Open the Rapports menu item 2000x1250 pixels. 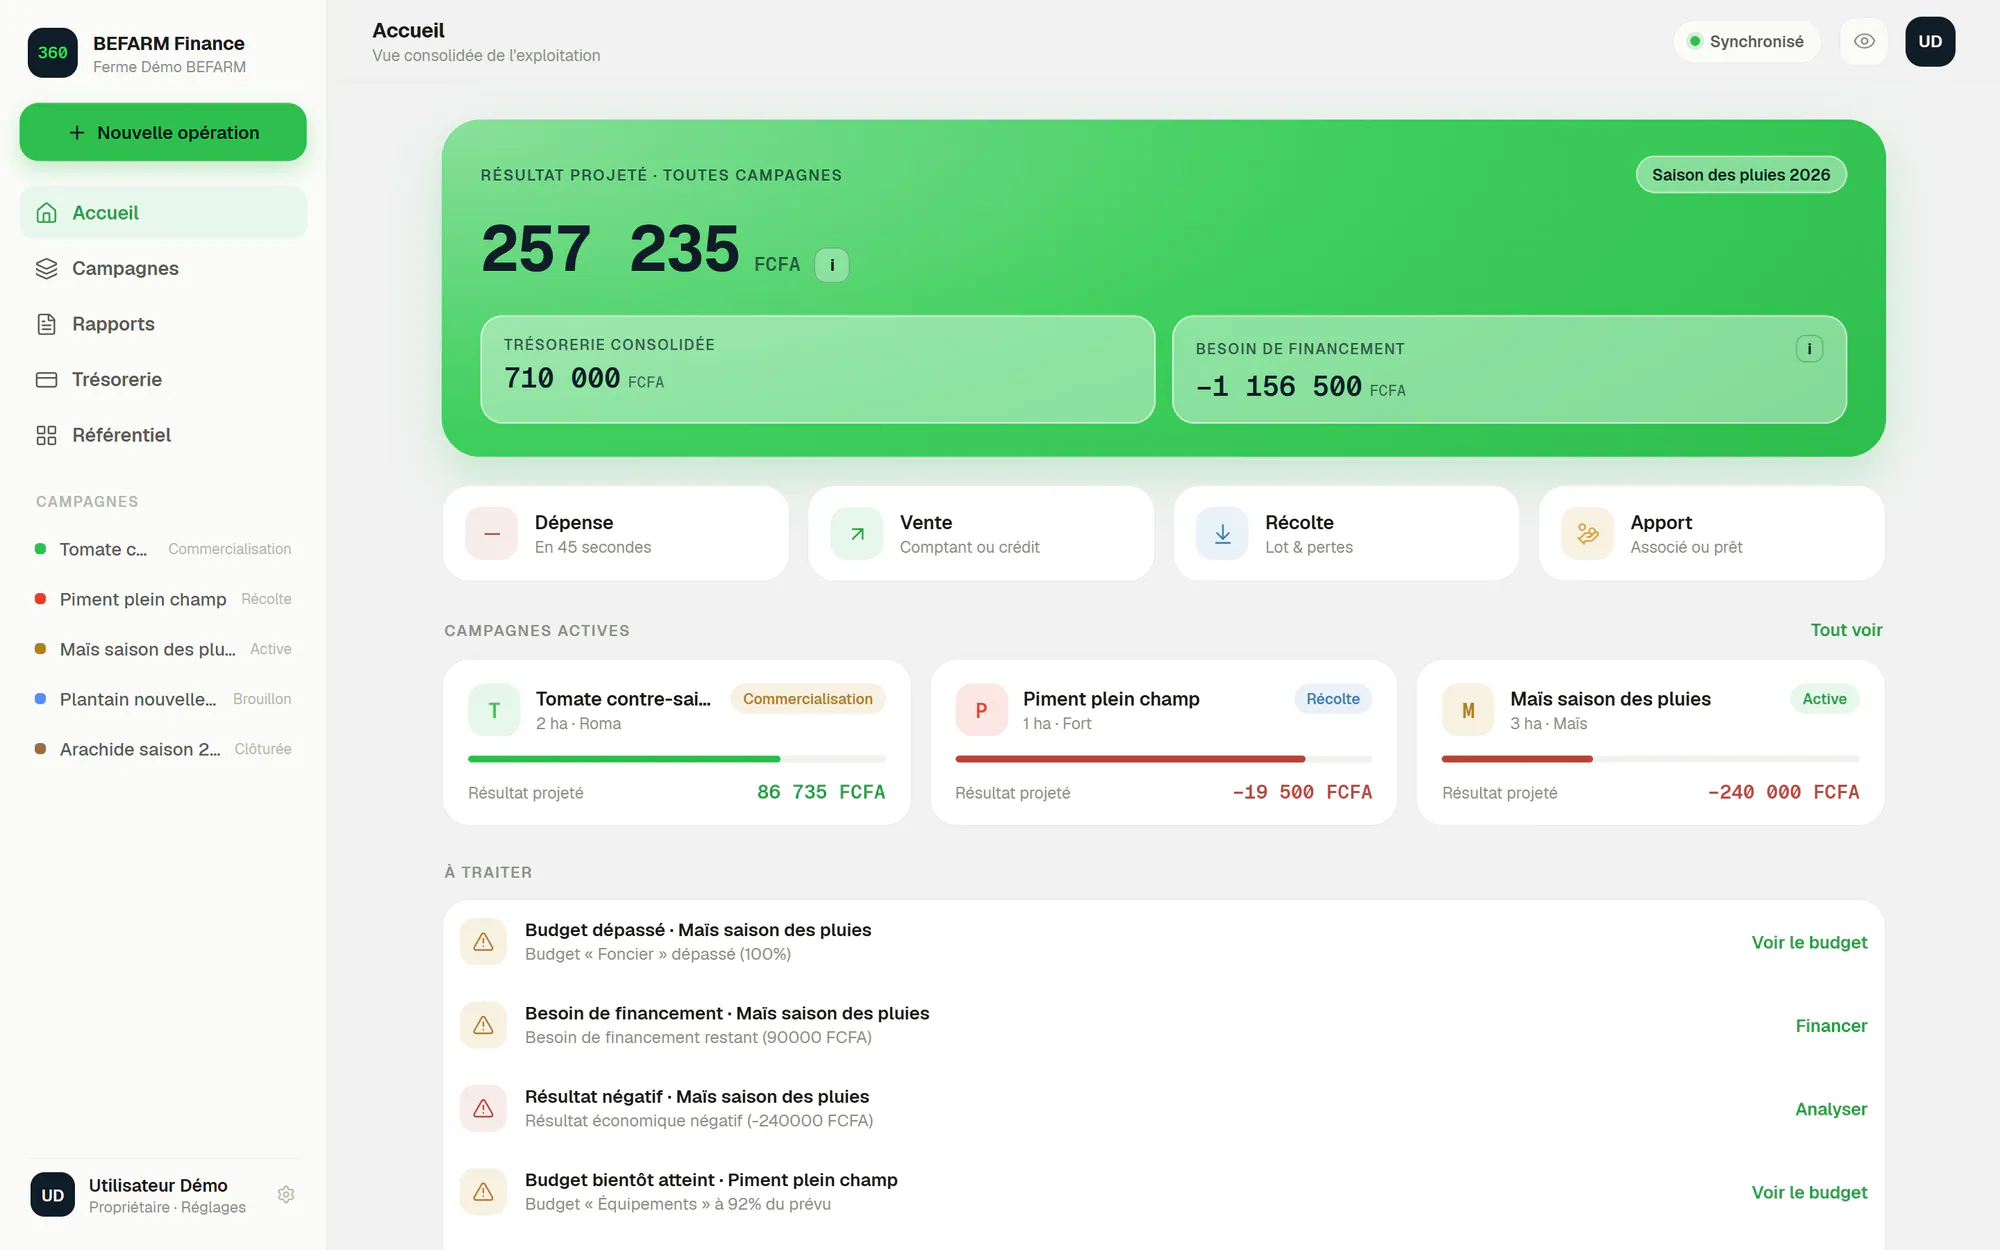pos(163,324)
